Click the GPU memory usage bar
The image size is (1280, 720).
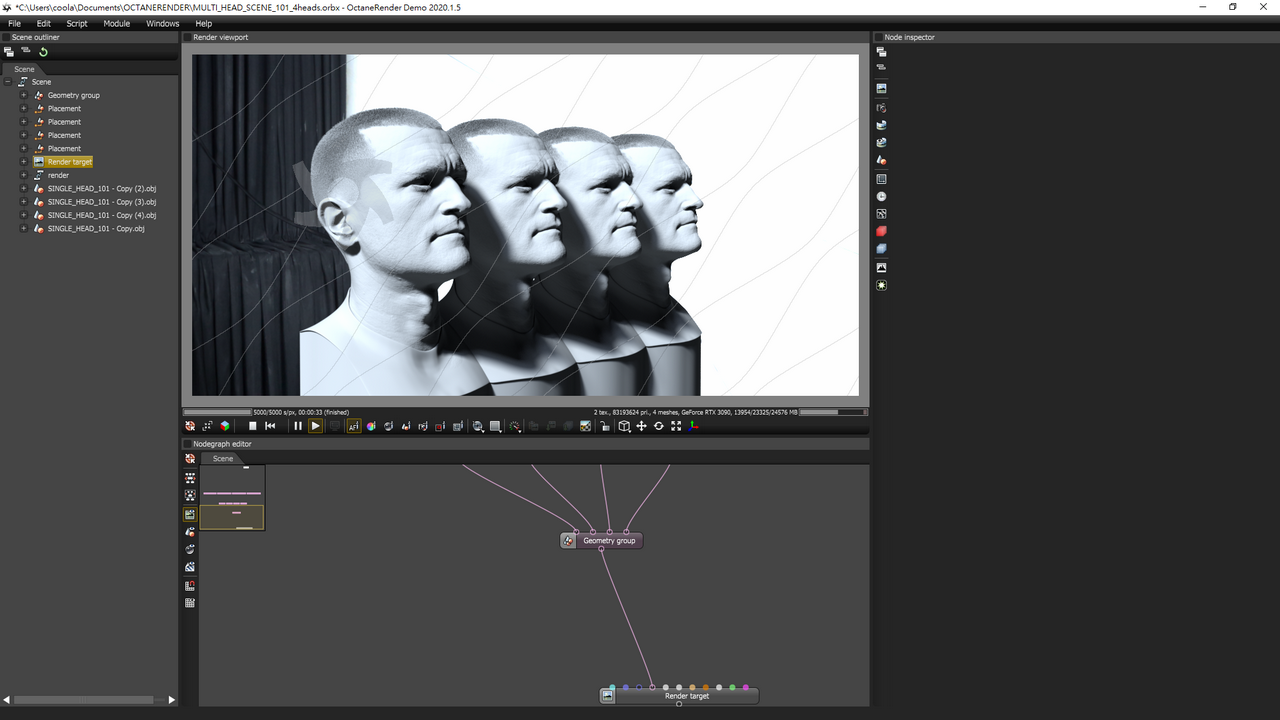[x=832, y=412]
